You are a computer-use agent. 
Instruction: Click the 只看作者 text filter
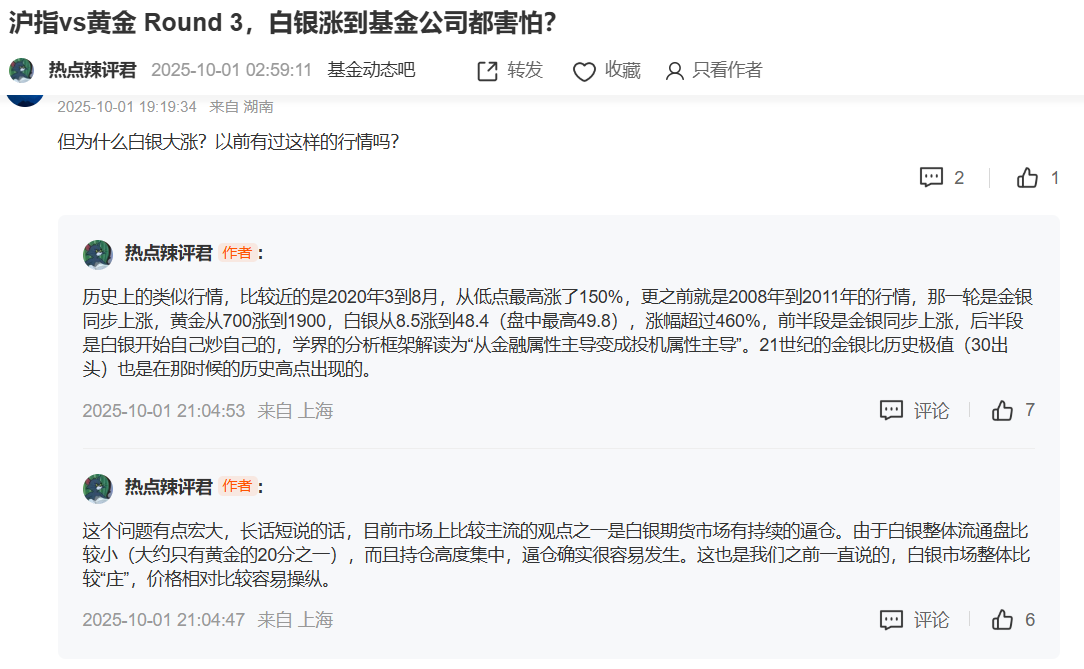(727, 70)
